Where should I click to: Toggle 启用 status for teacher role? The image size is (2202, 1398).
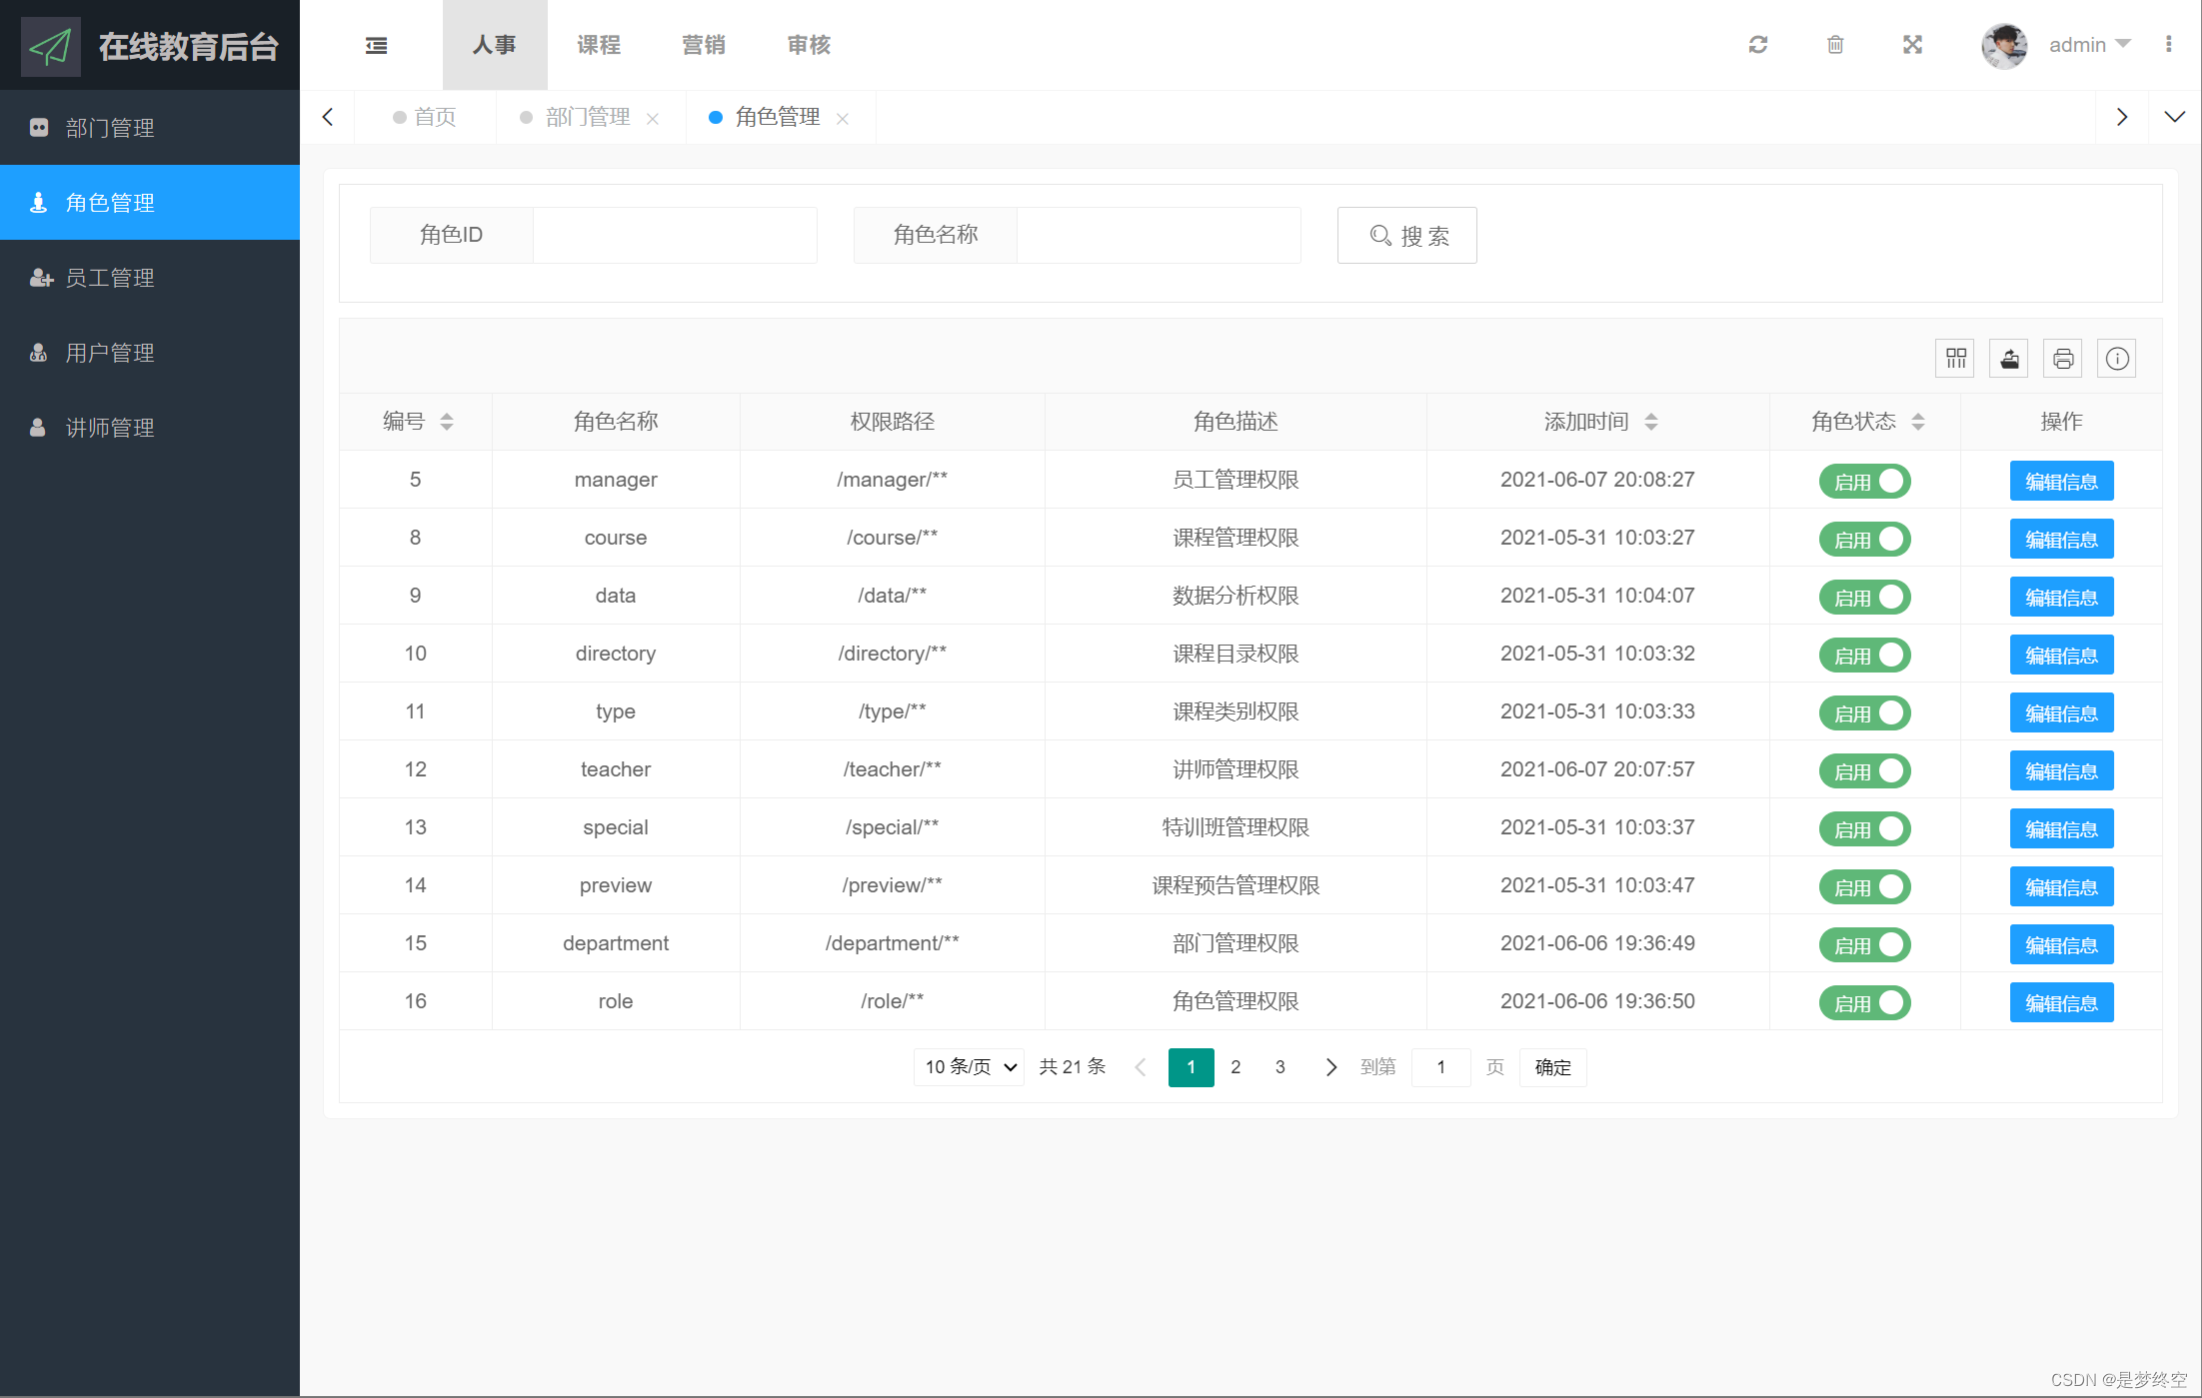click(1867, 769)
